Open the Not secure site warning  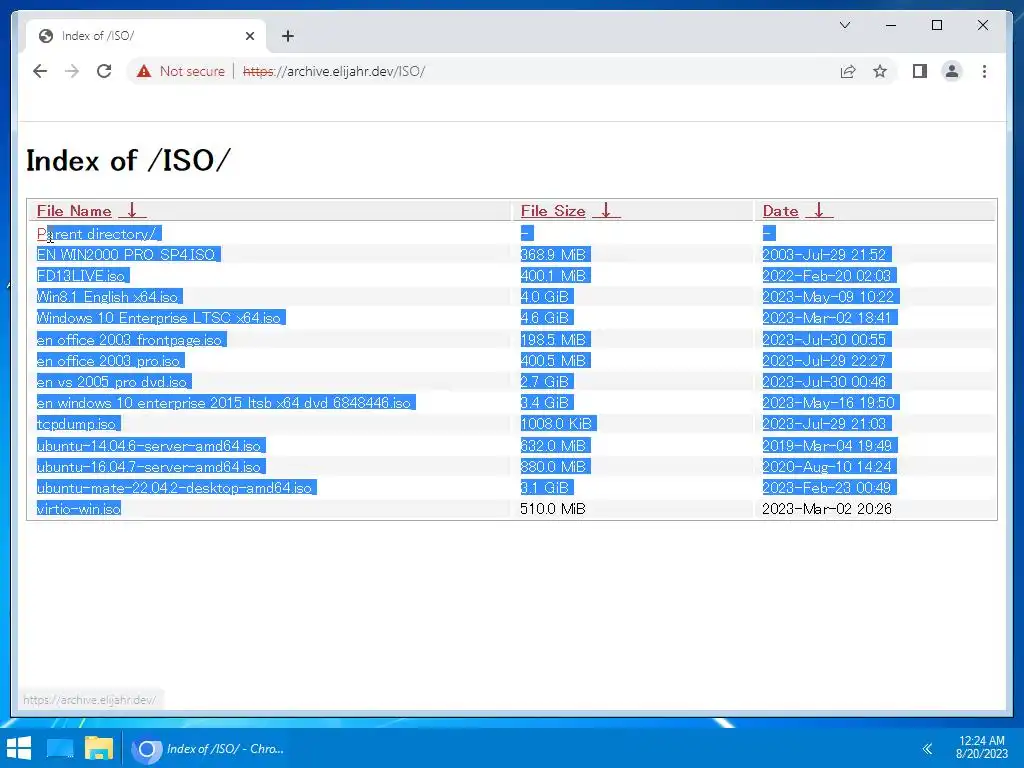[x=180, y=71]
